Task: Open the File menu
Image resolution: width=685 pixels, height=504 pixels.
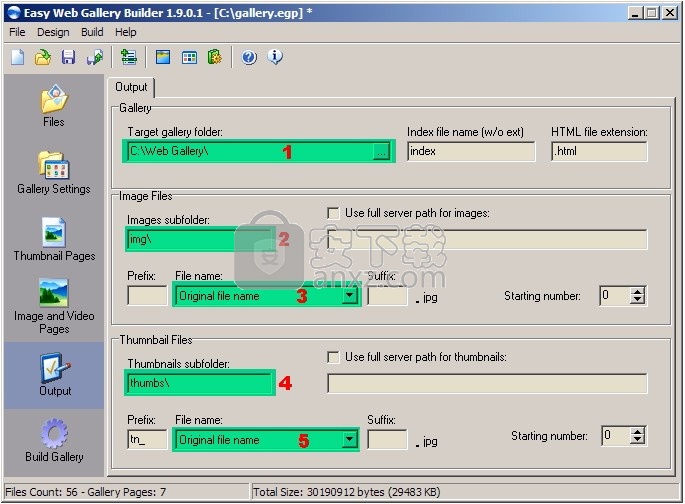Action: click(x=17, y=32)
